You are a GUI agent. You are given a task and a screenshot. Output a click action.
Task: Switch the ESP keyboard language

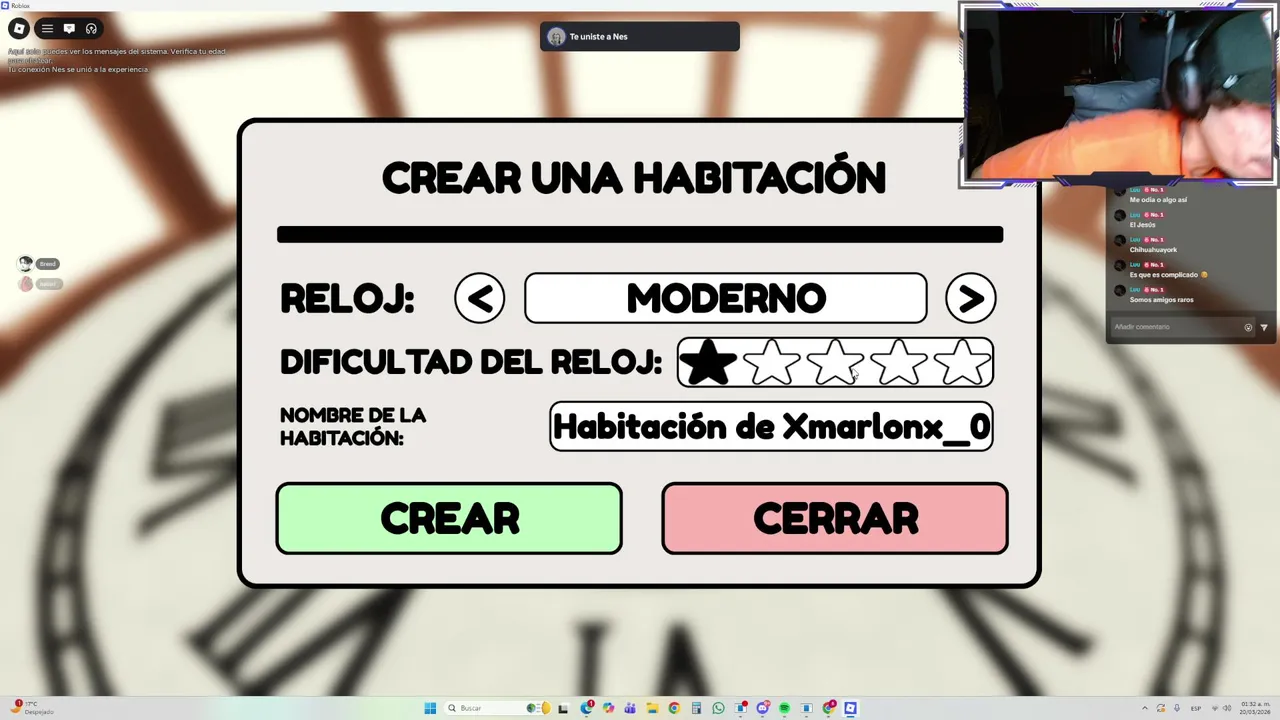(x=1196, y=708)
